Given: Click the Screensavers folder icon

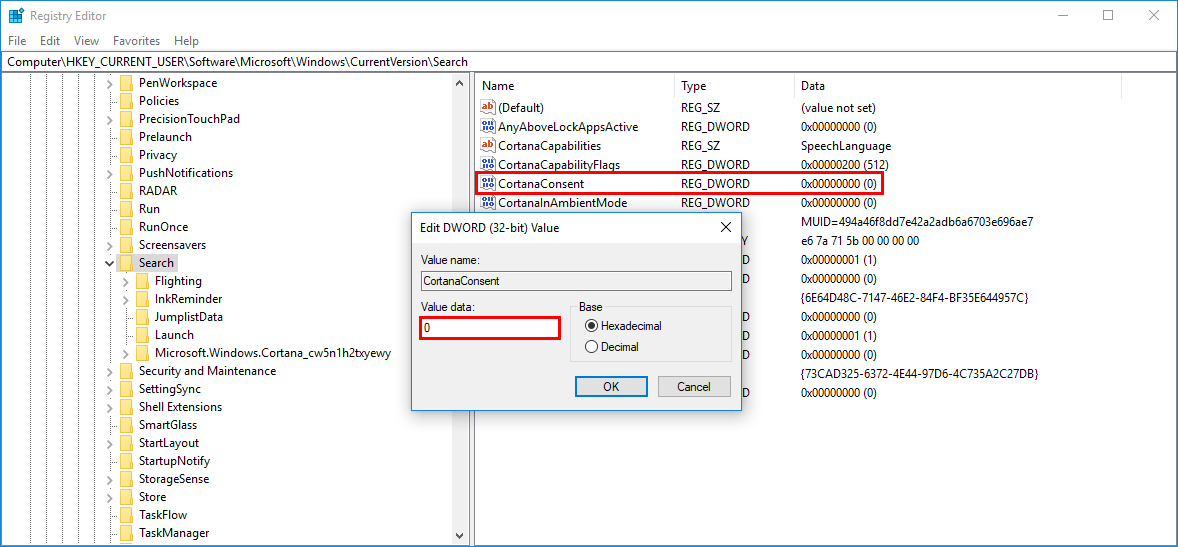Looking at the screenshot, I should click(126, 245).
